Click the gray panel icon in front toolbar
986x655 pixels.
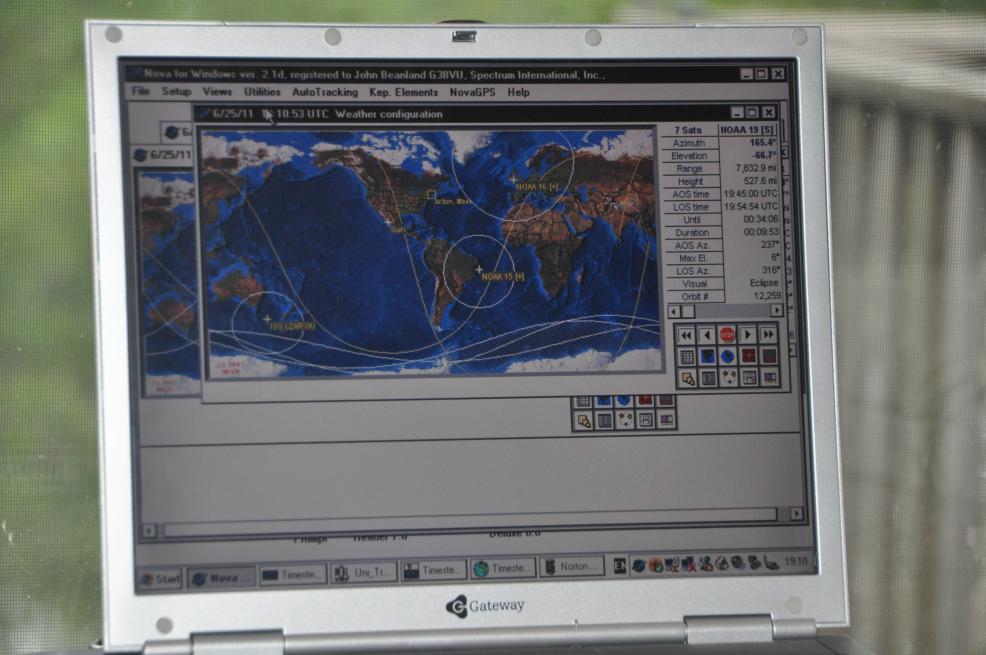[x=708, y=378]
